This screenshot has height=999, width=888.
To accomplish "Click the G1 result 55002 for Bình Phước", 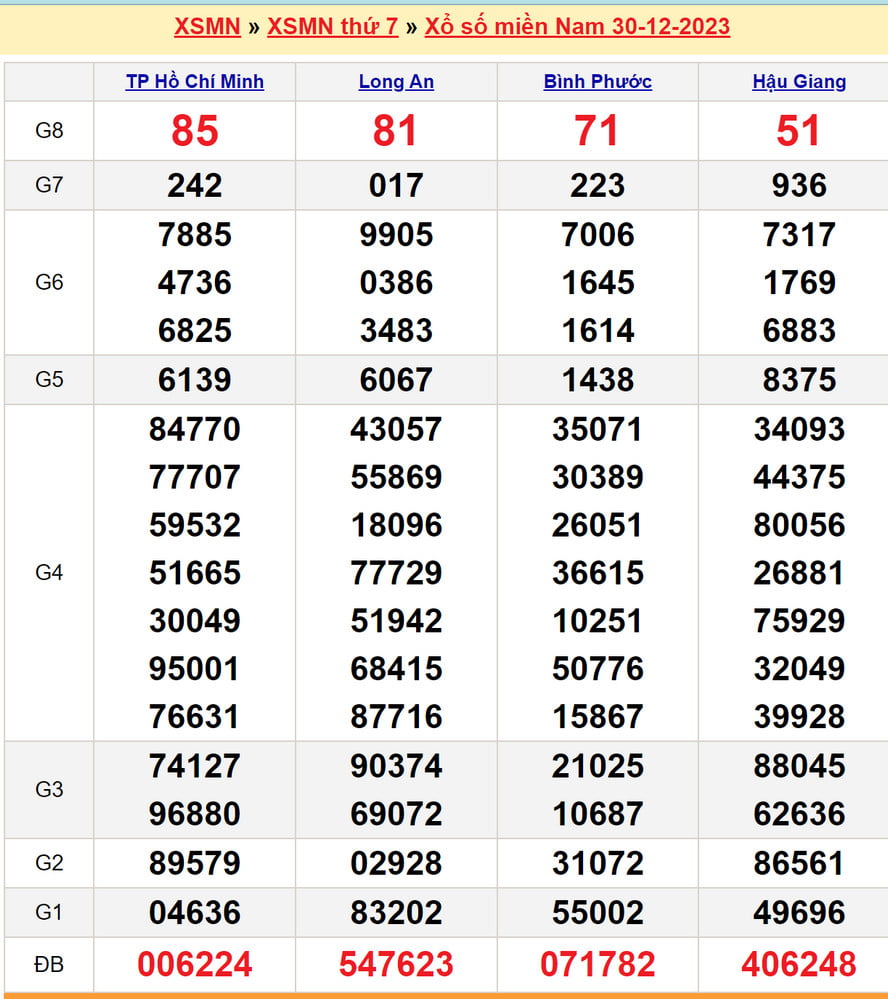I will 598,913.
